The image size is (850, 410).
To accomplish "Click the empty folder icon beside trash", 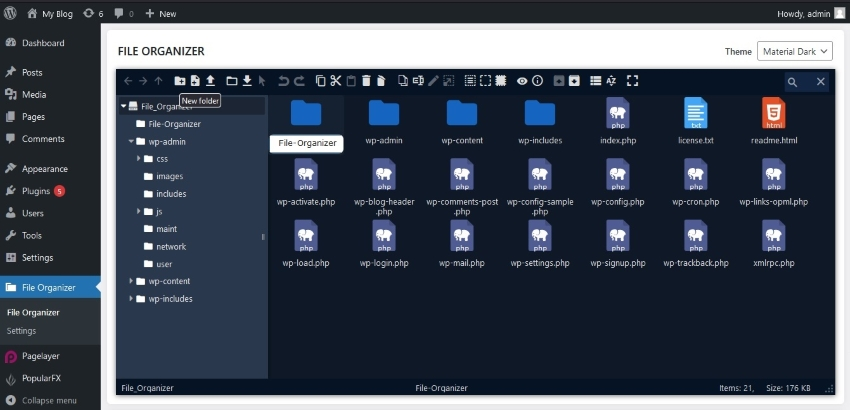I will point(381,81).
